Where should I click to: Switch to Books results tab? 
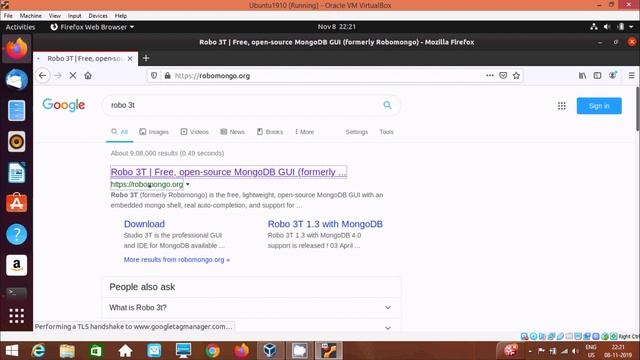[270, 132]
